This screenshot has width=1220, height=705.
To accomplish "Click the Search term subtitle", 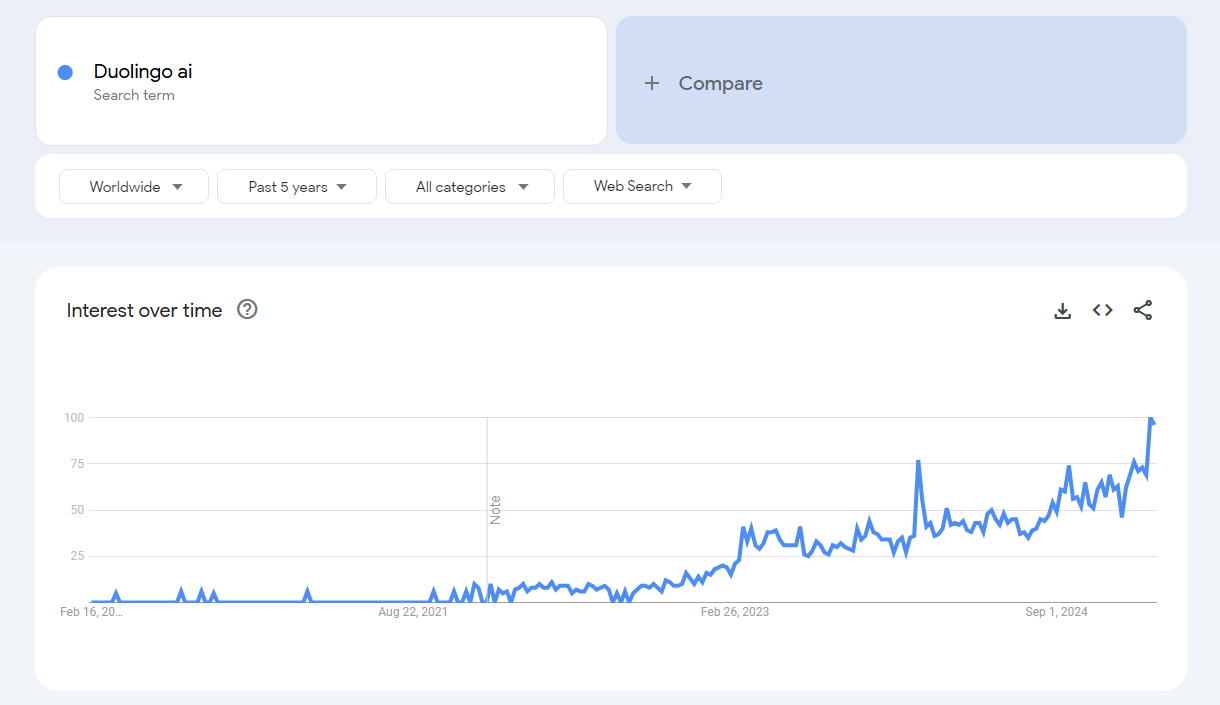I will [x=134, y=95].
